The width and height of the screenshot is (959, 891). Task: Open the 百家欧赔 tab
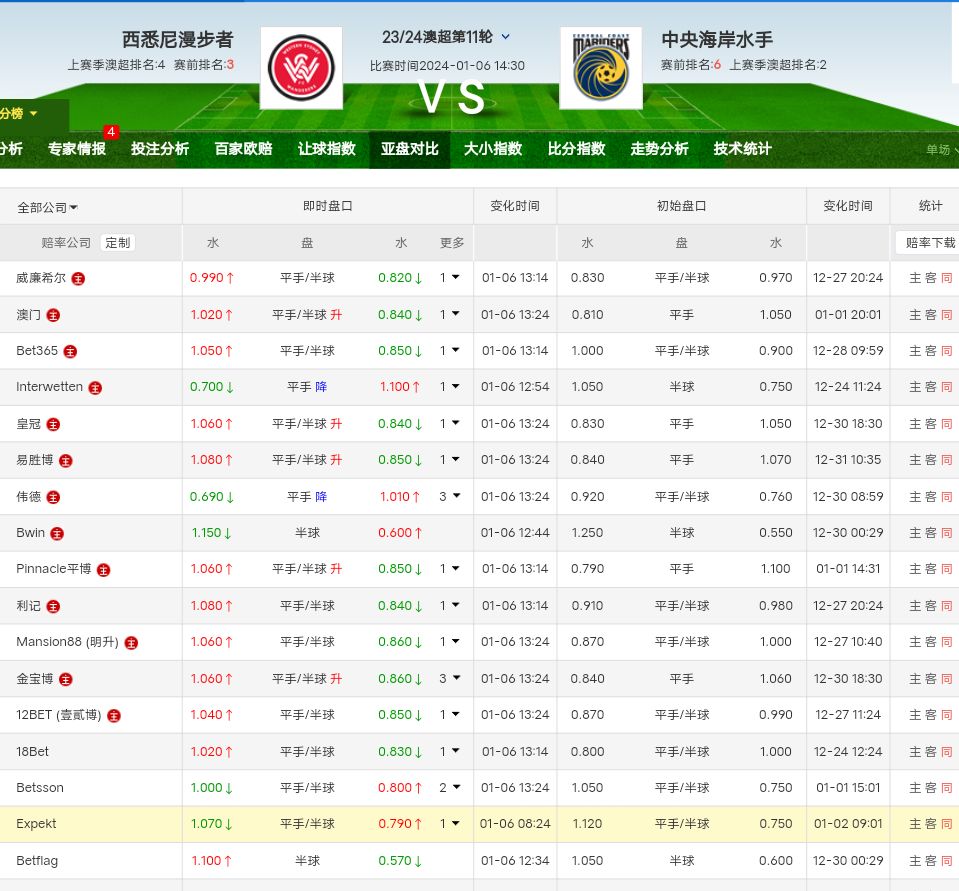coord(243,149)
